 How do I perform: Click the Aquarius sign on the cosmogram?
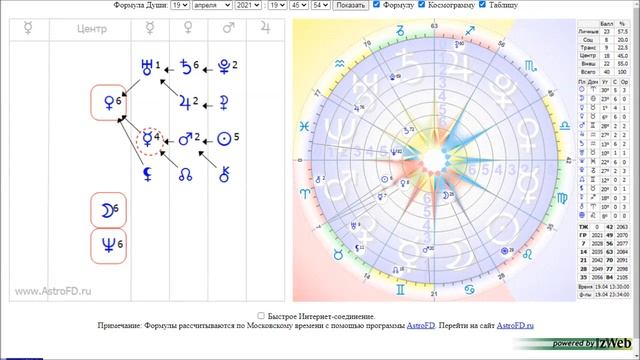click(340, 64)
